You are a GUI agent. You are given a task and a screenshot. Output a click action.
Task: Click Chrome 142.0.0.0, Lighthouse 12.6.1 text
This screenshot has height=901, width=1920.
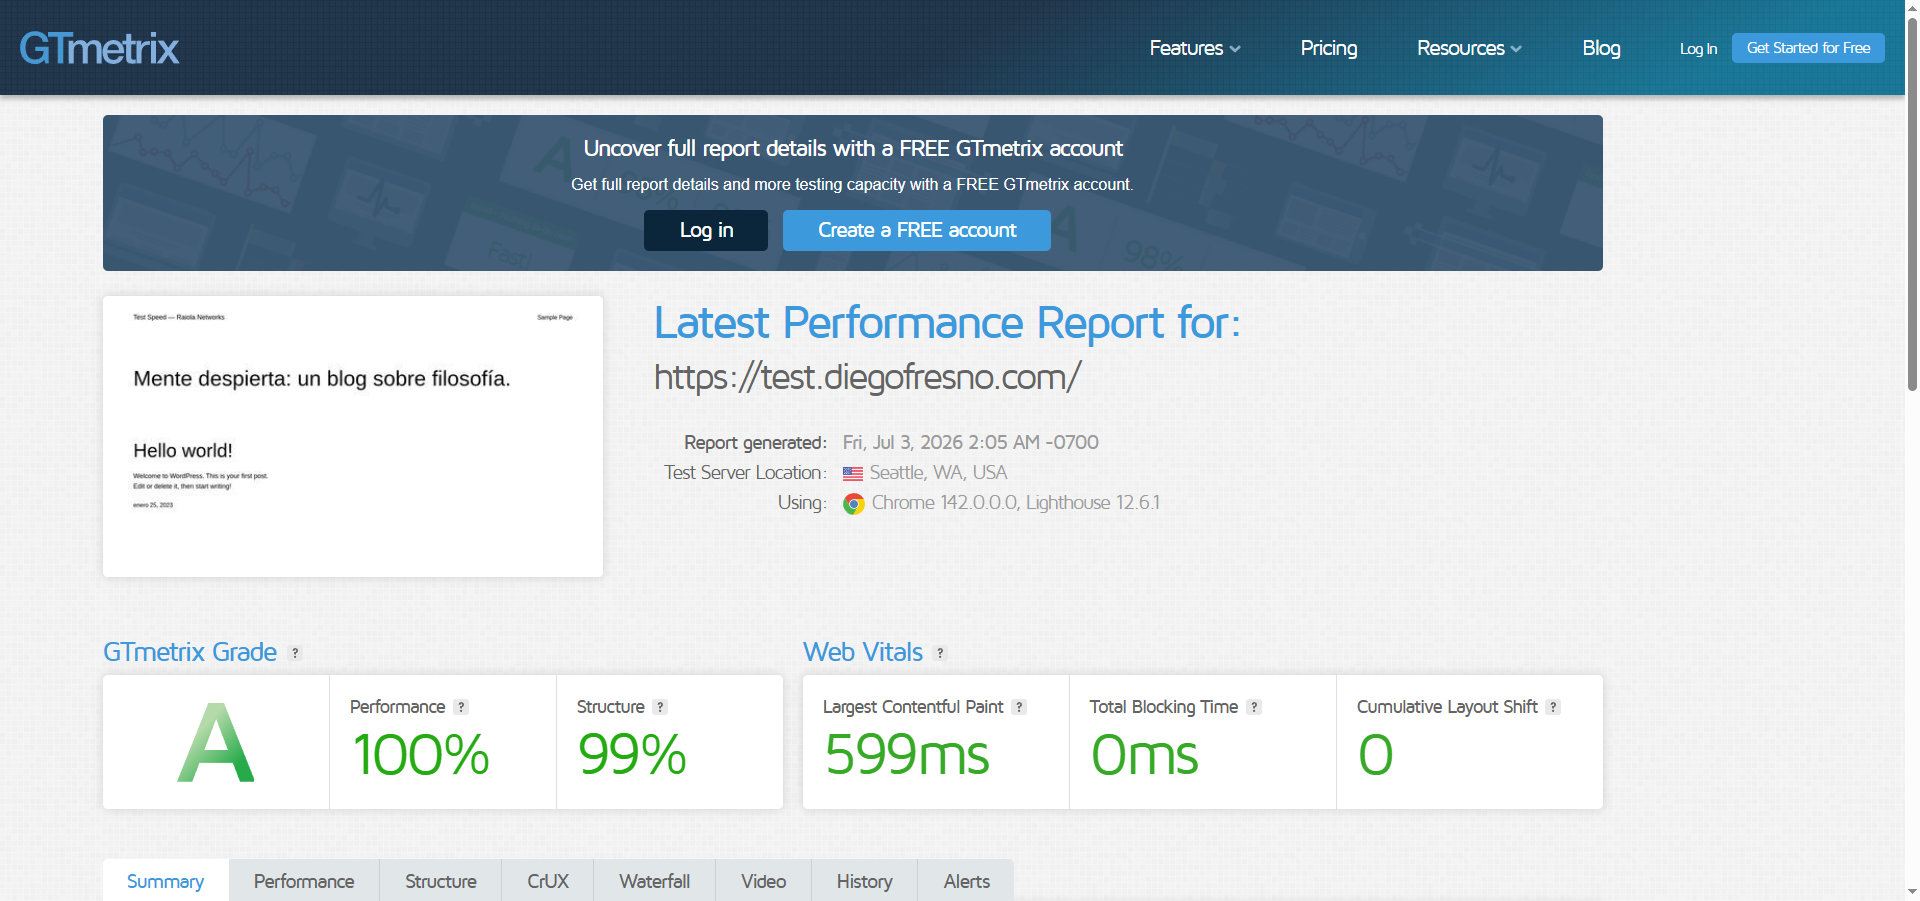click(1016, 502)
